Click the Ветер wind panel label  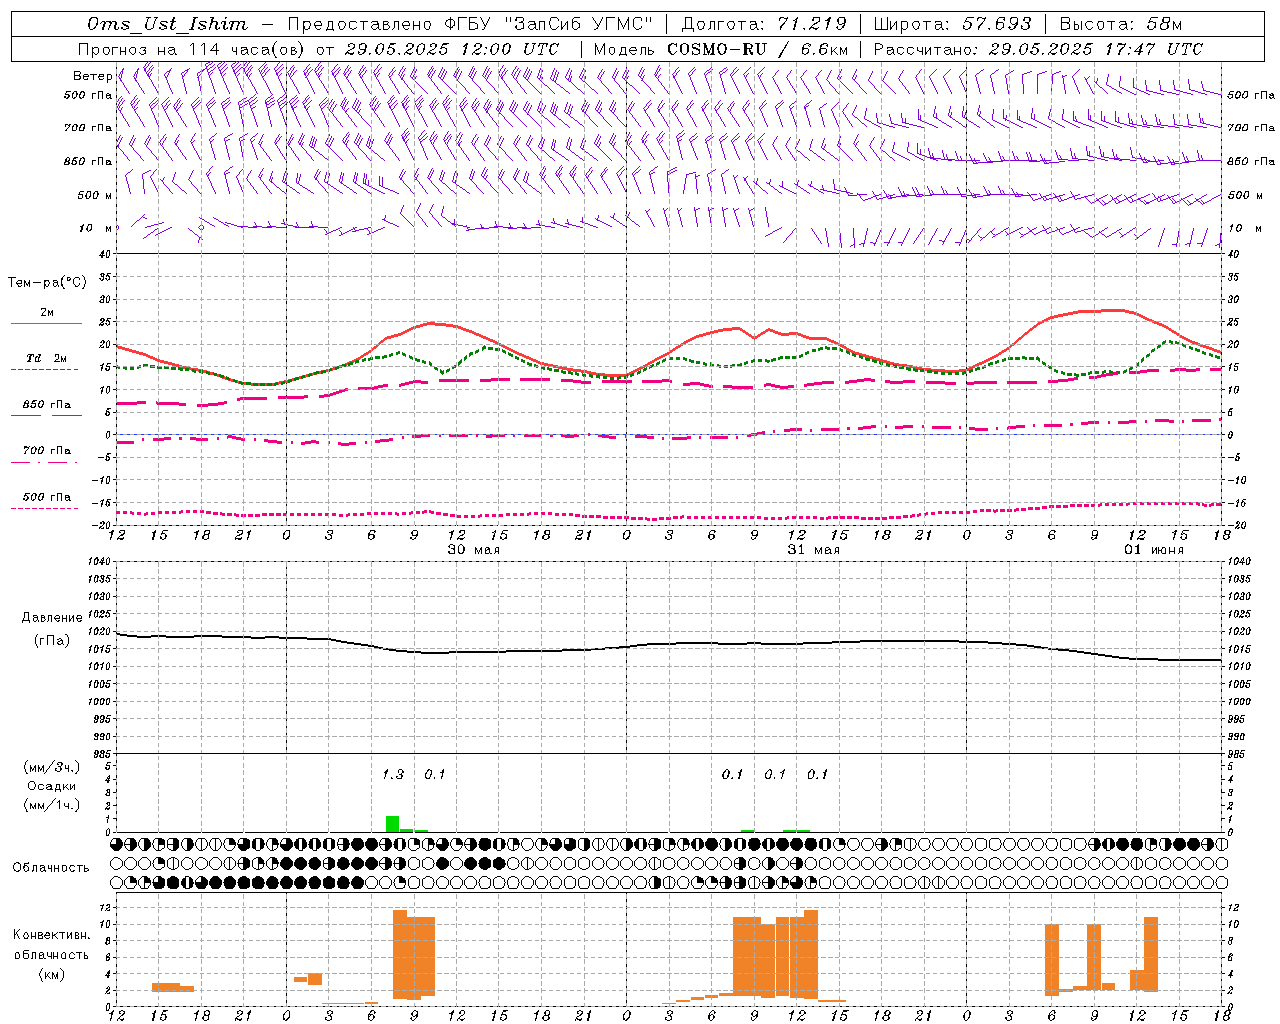click(x=92, y=76)
